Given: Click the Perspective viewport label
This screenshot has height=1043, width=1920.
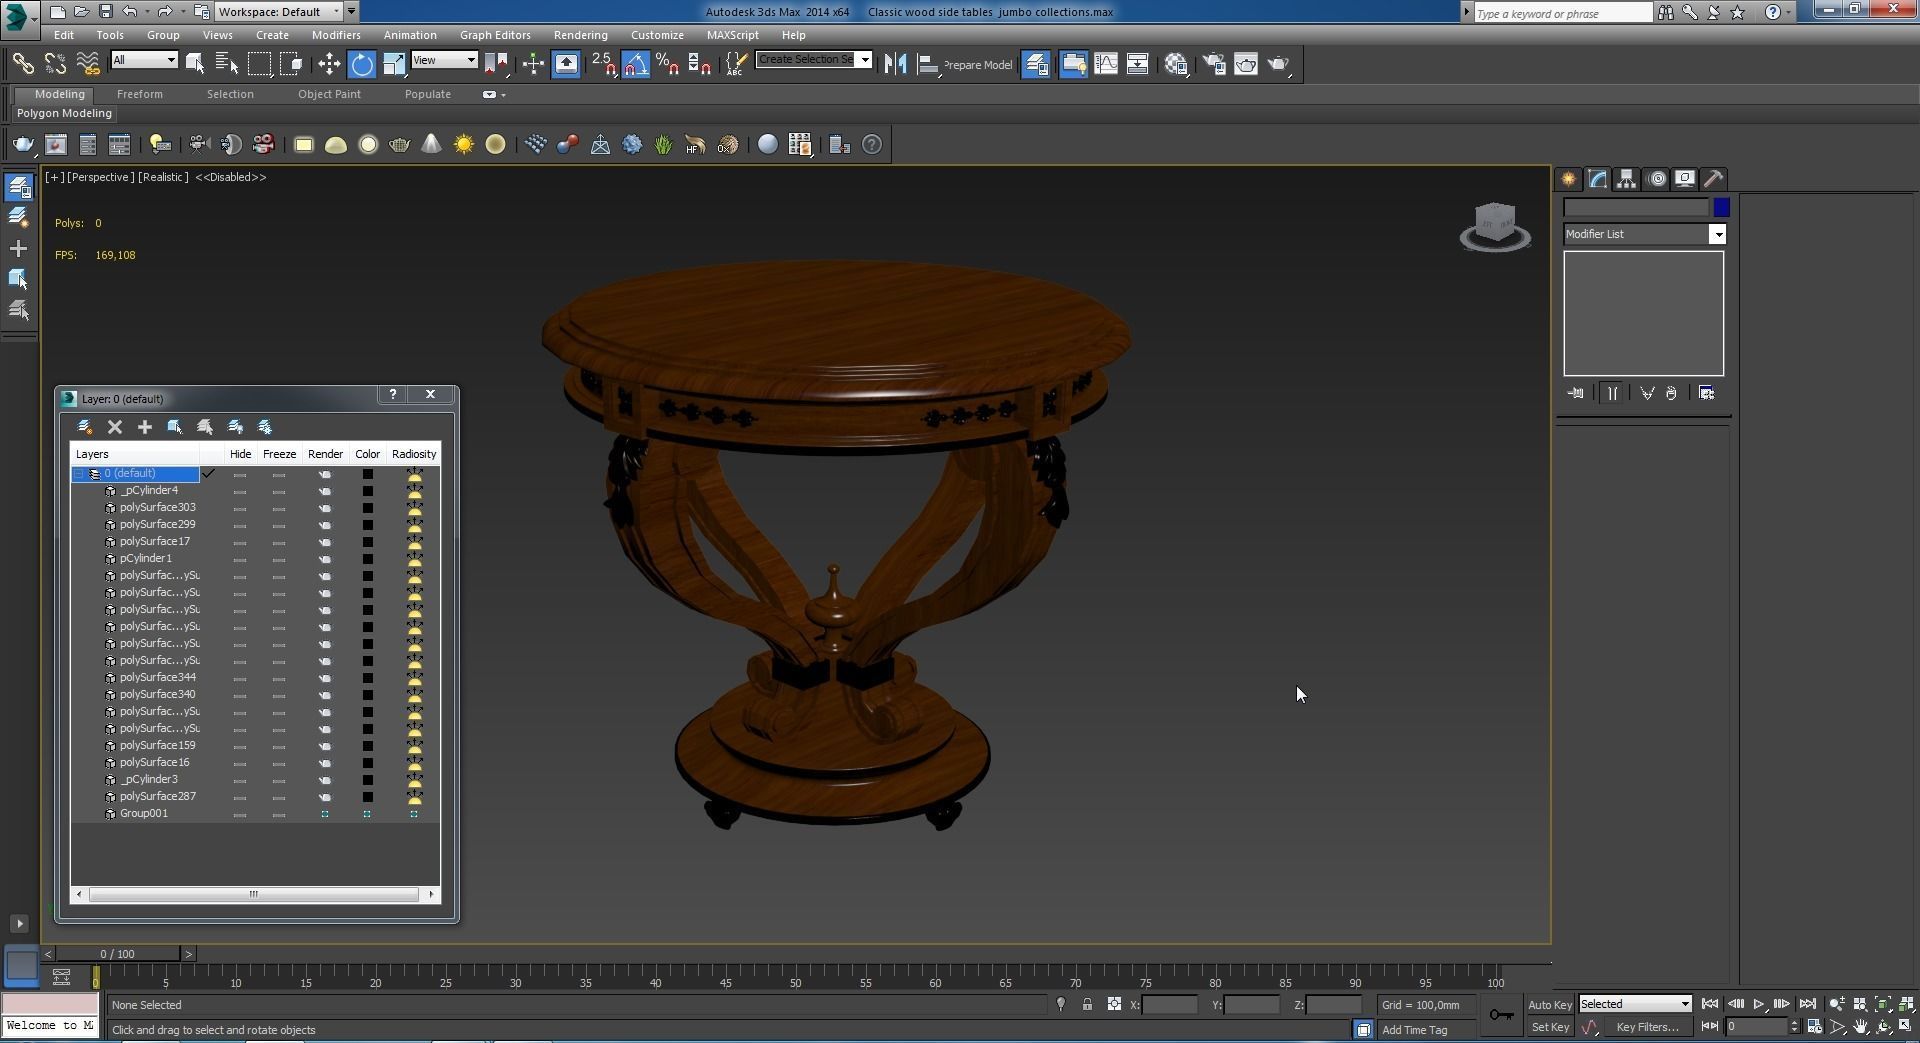Looking at the screenshot, I should [100, 177].
